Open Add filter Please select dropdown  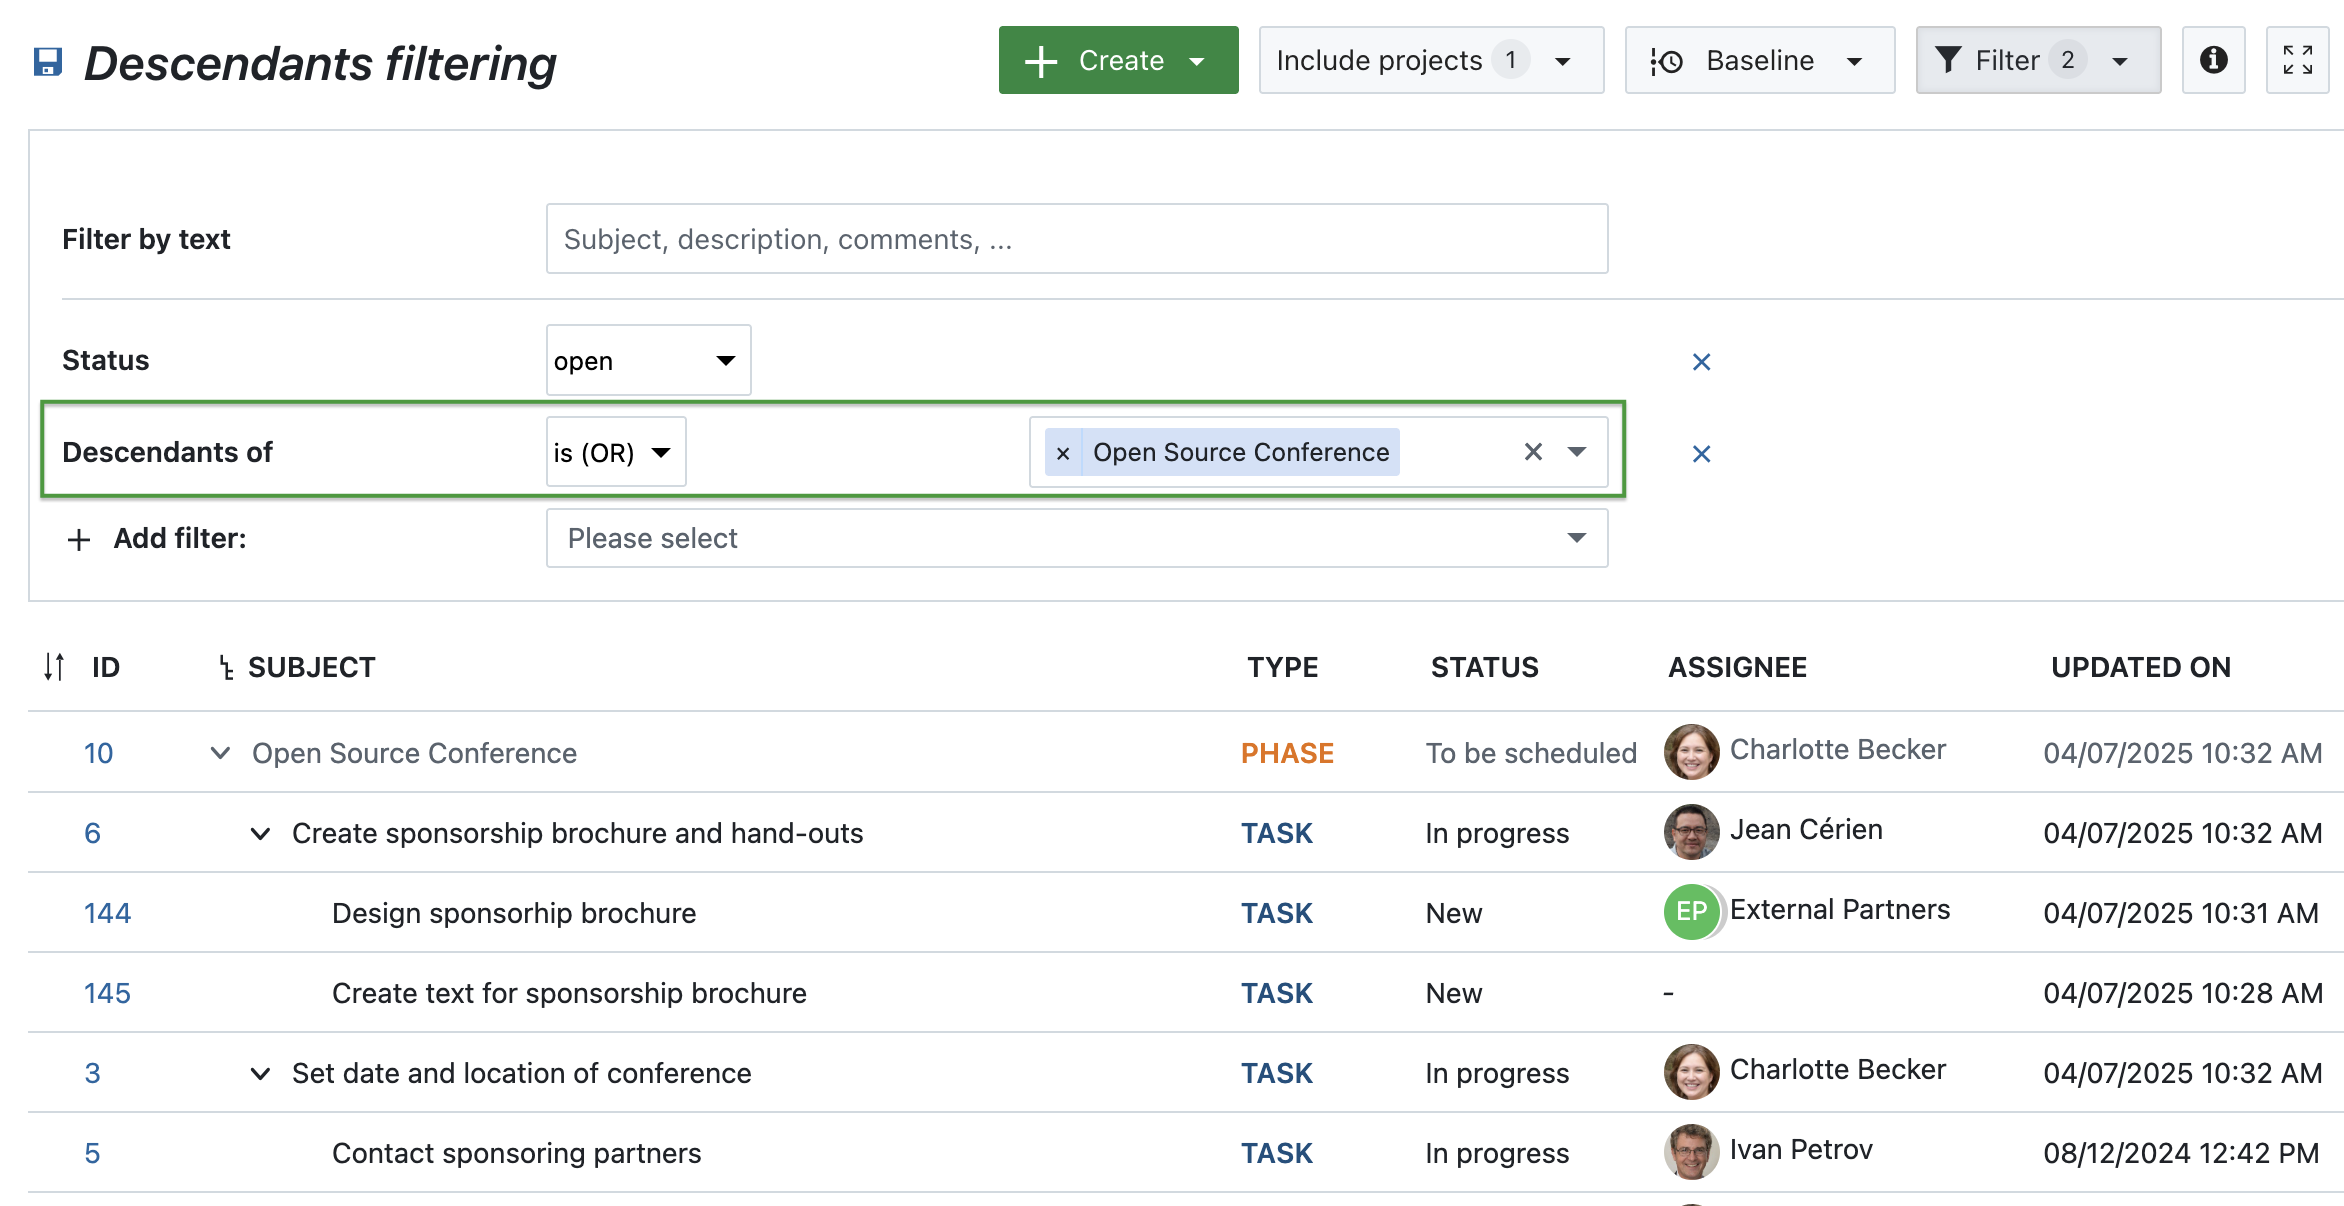pos(1076,538)
